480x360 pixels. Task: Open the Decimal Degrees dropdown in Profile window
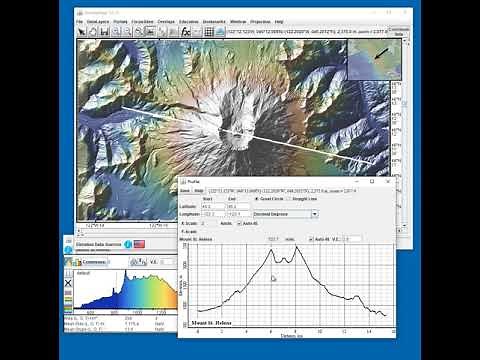315,214
